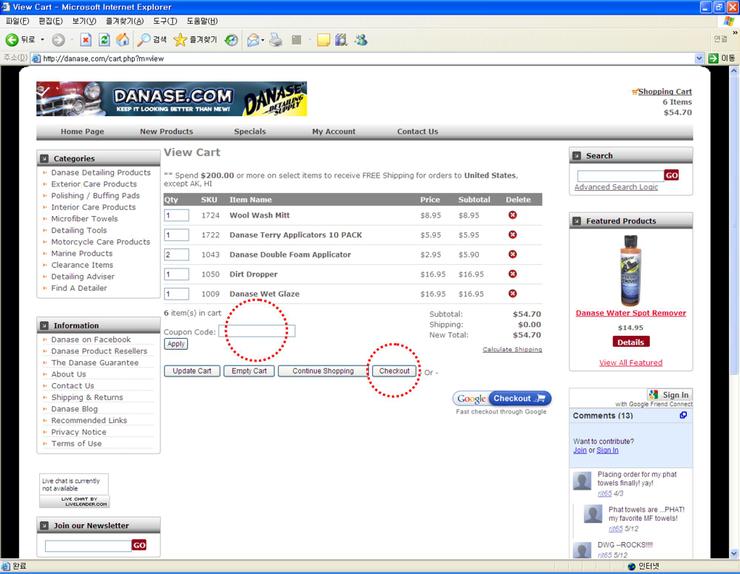Go to New Products nav tab

tap(167, 132)
